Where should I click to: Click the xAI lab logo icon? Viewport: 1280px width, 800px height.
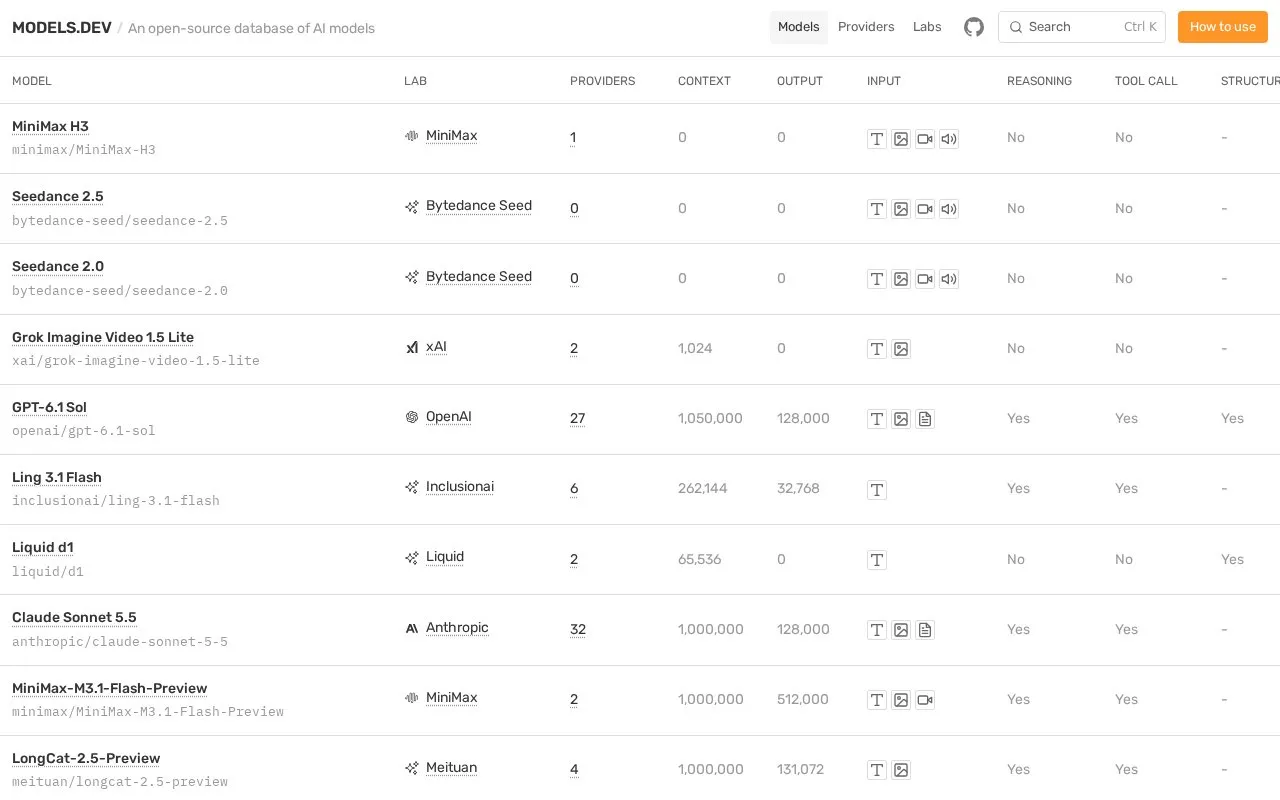click(411, 347)
